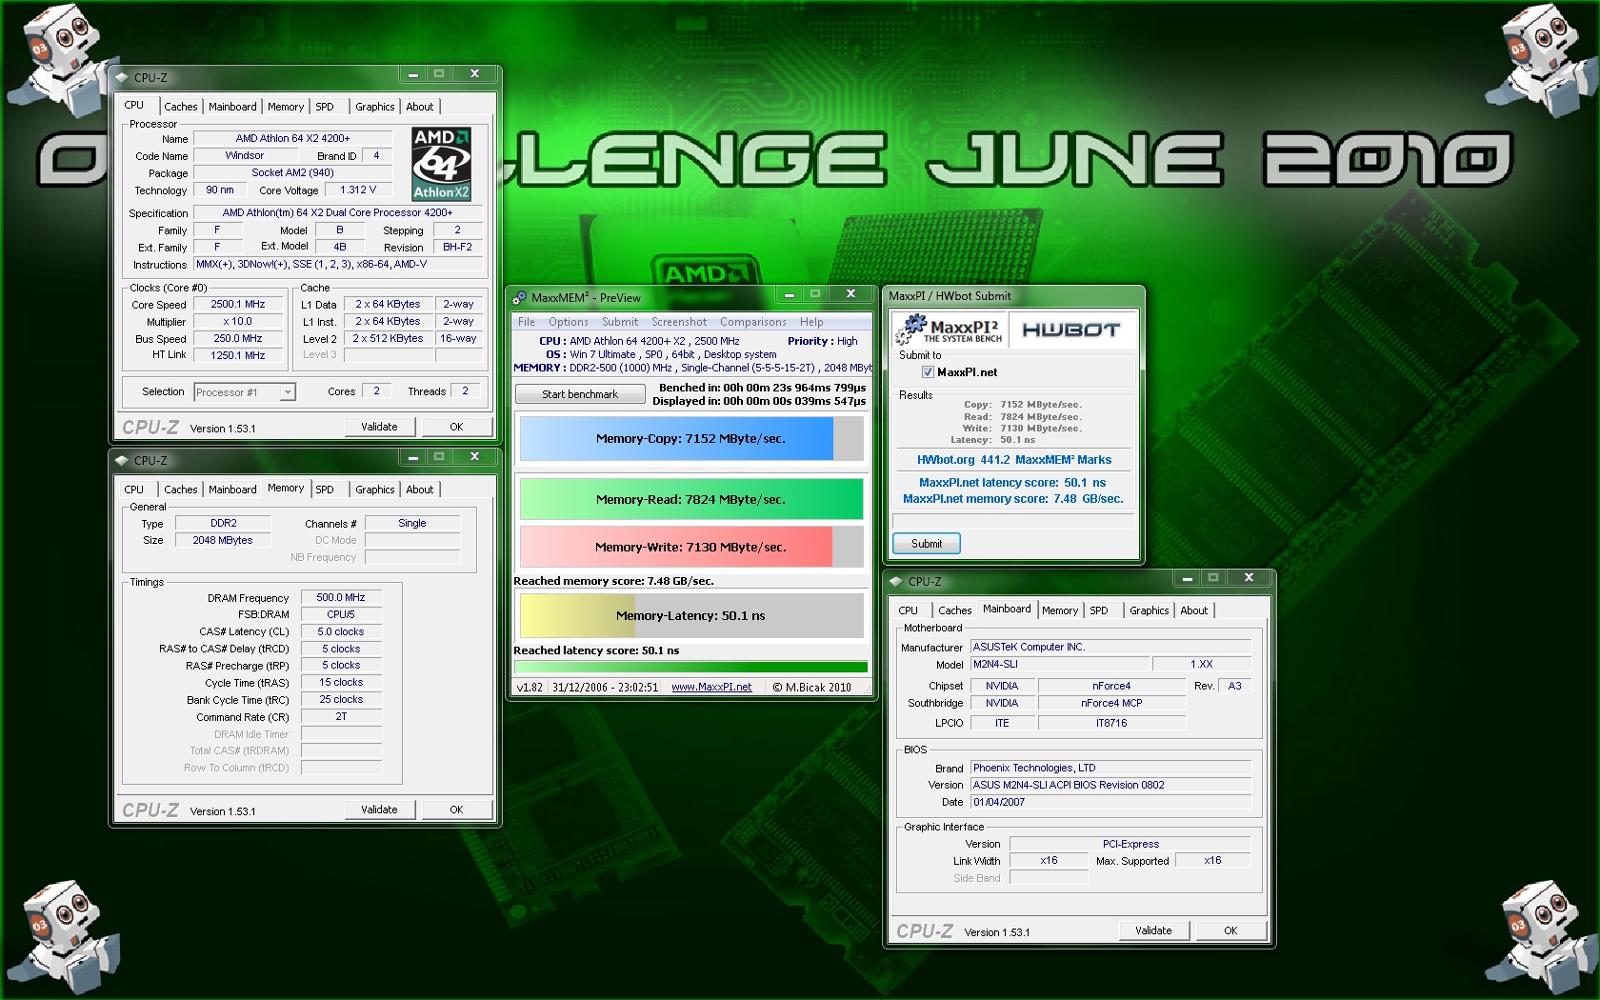Click CPU-Z title icon in top-left window
Image resolution: width=1600 pixels, height=1000 pixels.
point(122,77)
